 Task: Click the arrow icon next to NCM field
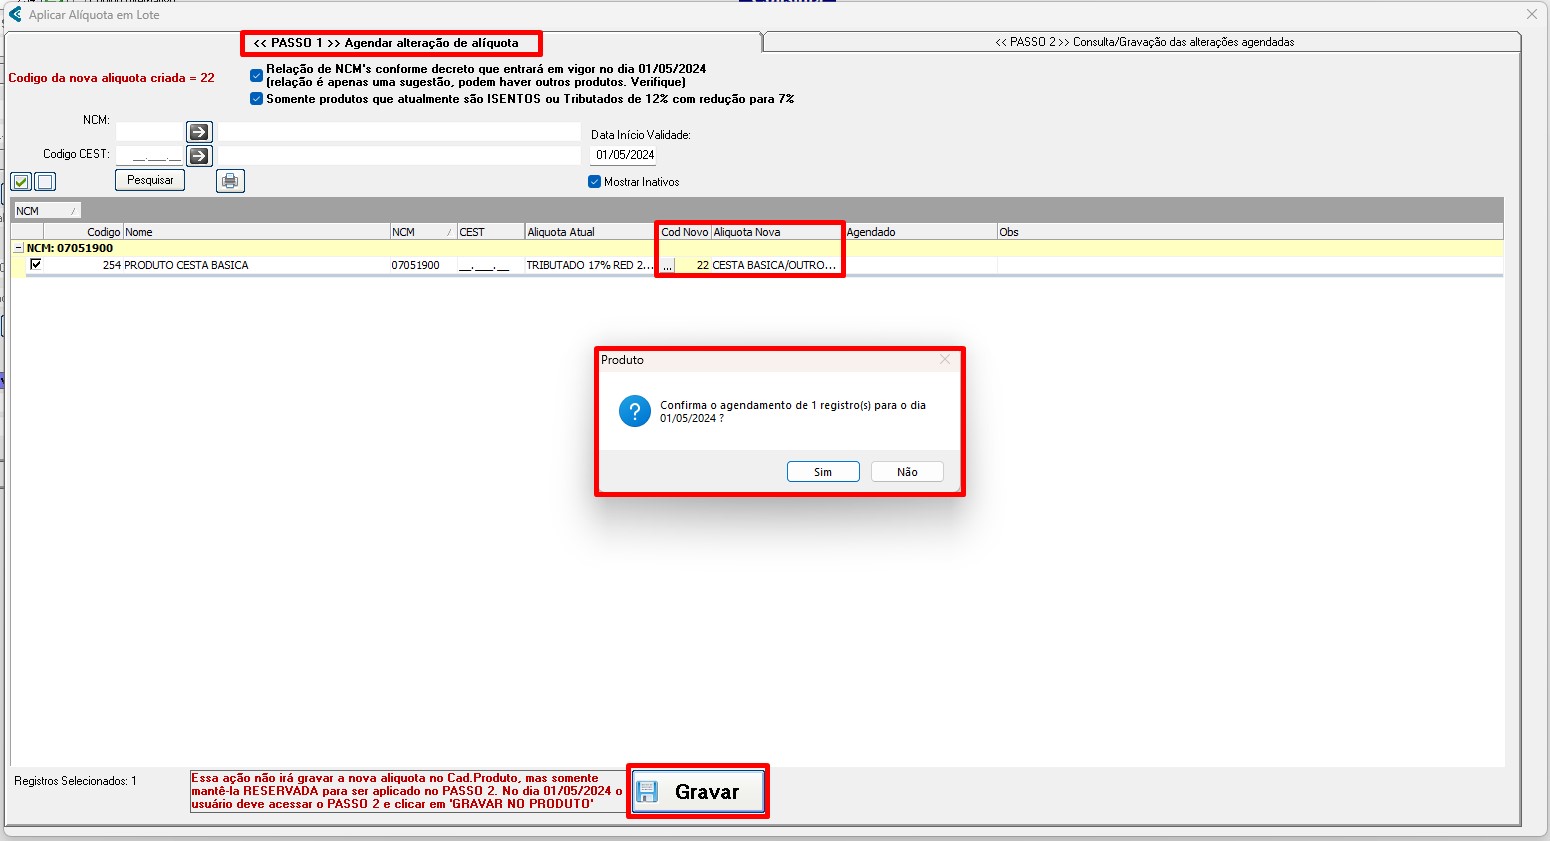pyautogui.click(x=199, y=132)
